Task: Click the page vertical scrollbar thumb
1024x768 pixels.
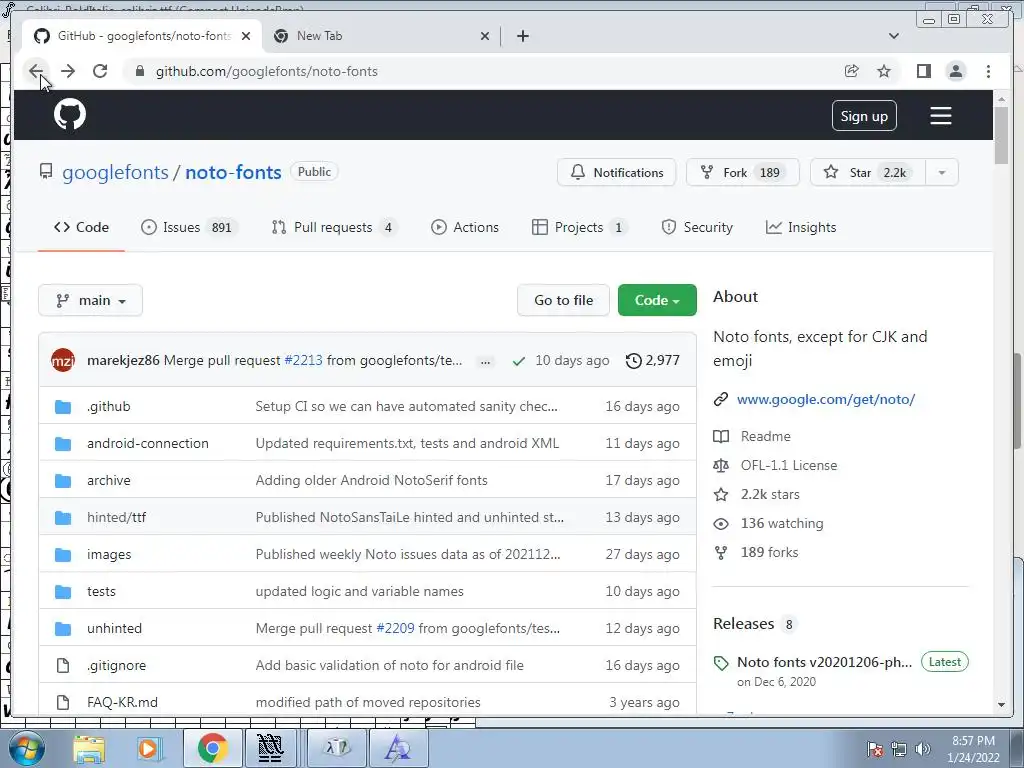Action: [1001, 135]
